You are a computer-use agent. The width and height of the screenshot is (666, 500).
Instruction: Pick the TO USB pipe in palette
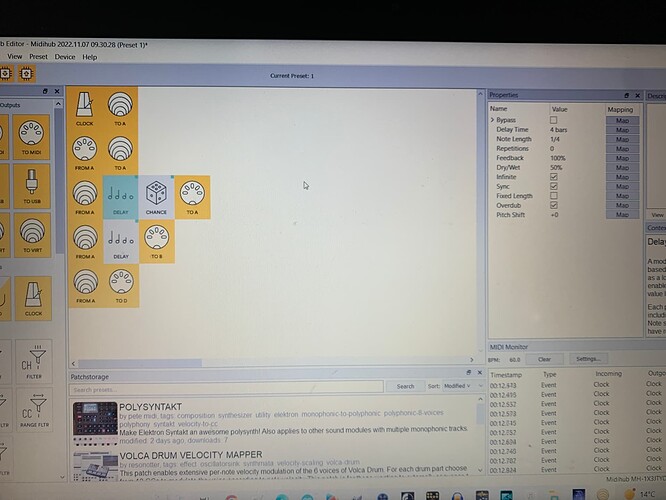(32, 186)
